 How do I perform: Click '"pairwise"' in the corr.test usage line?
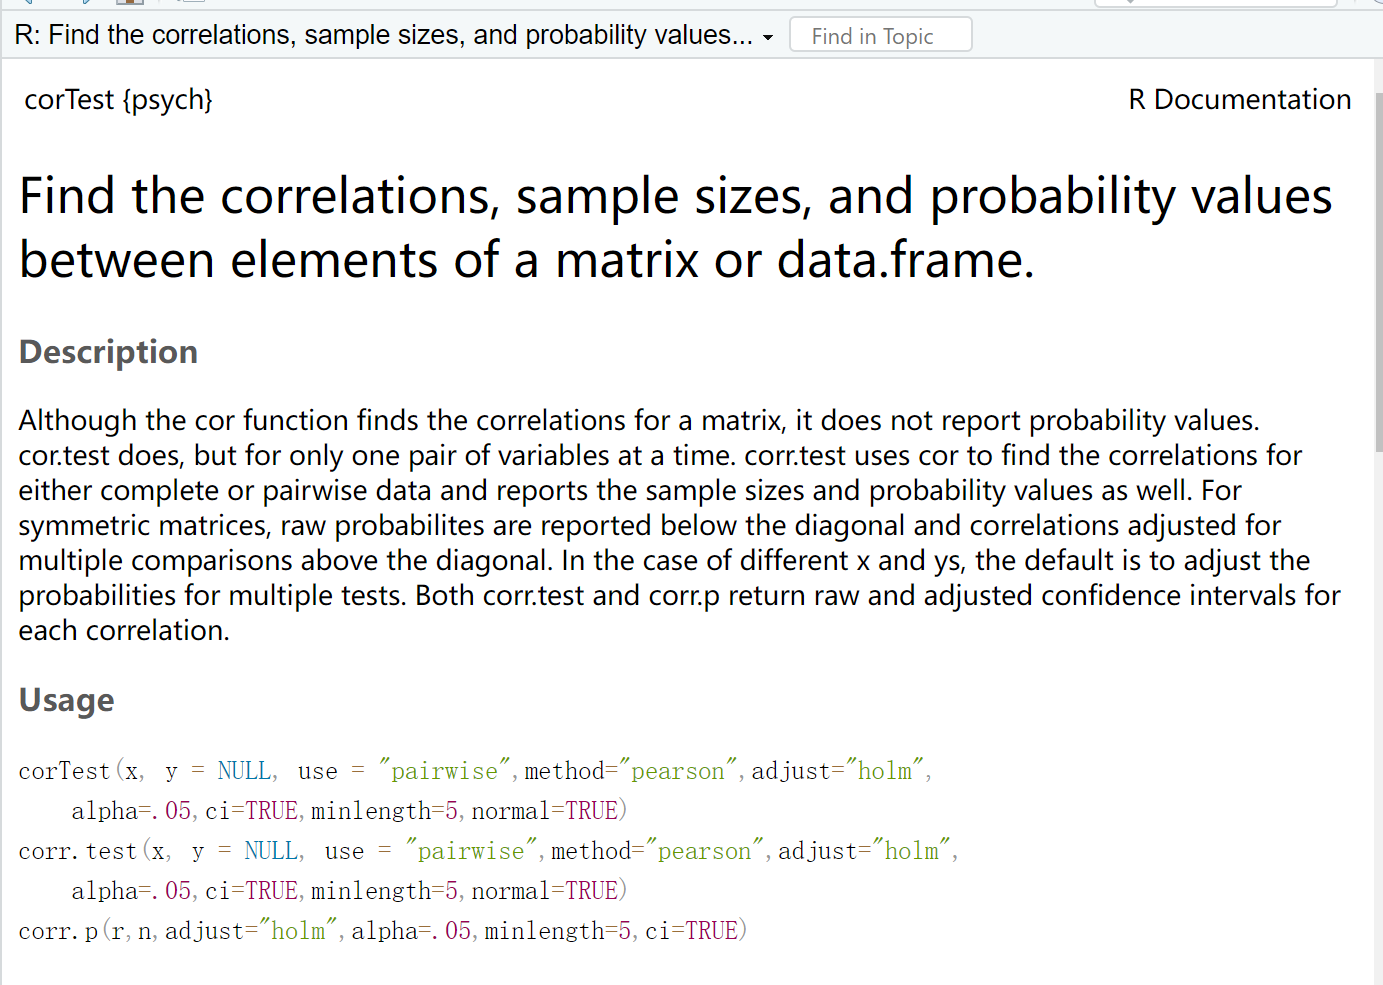click(471, 851)
